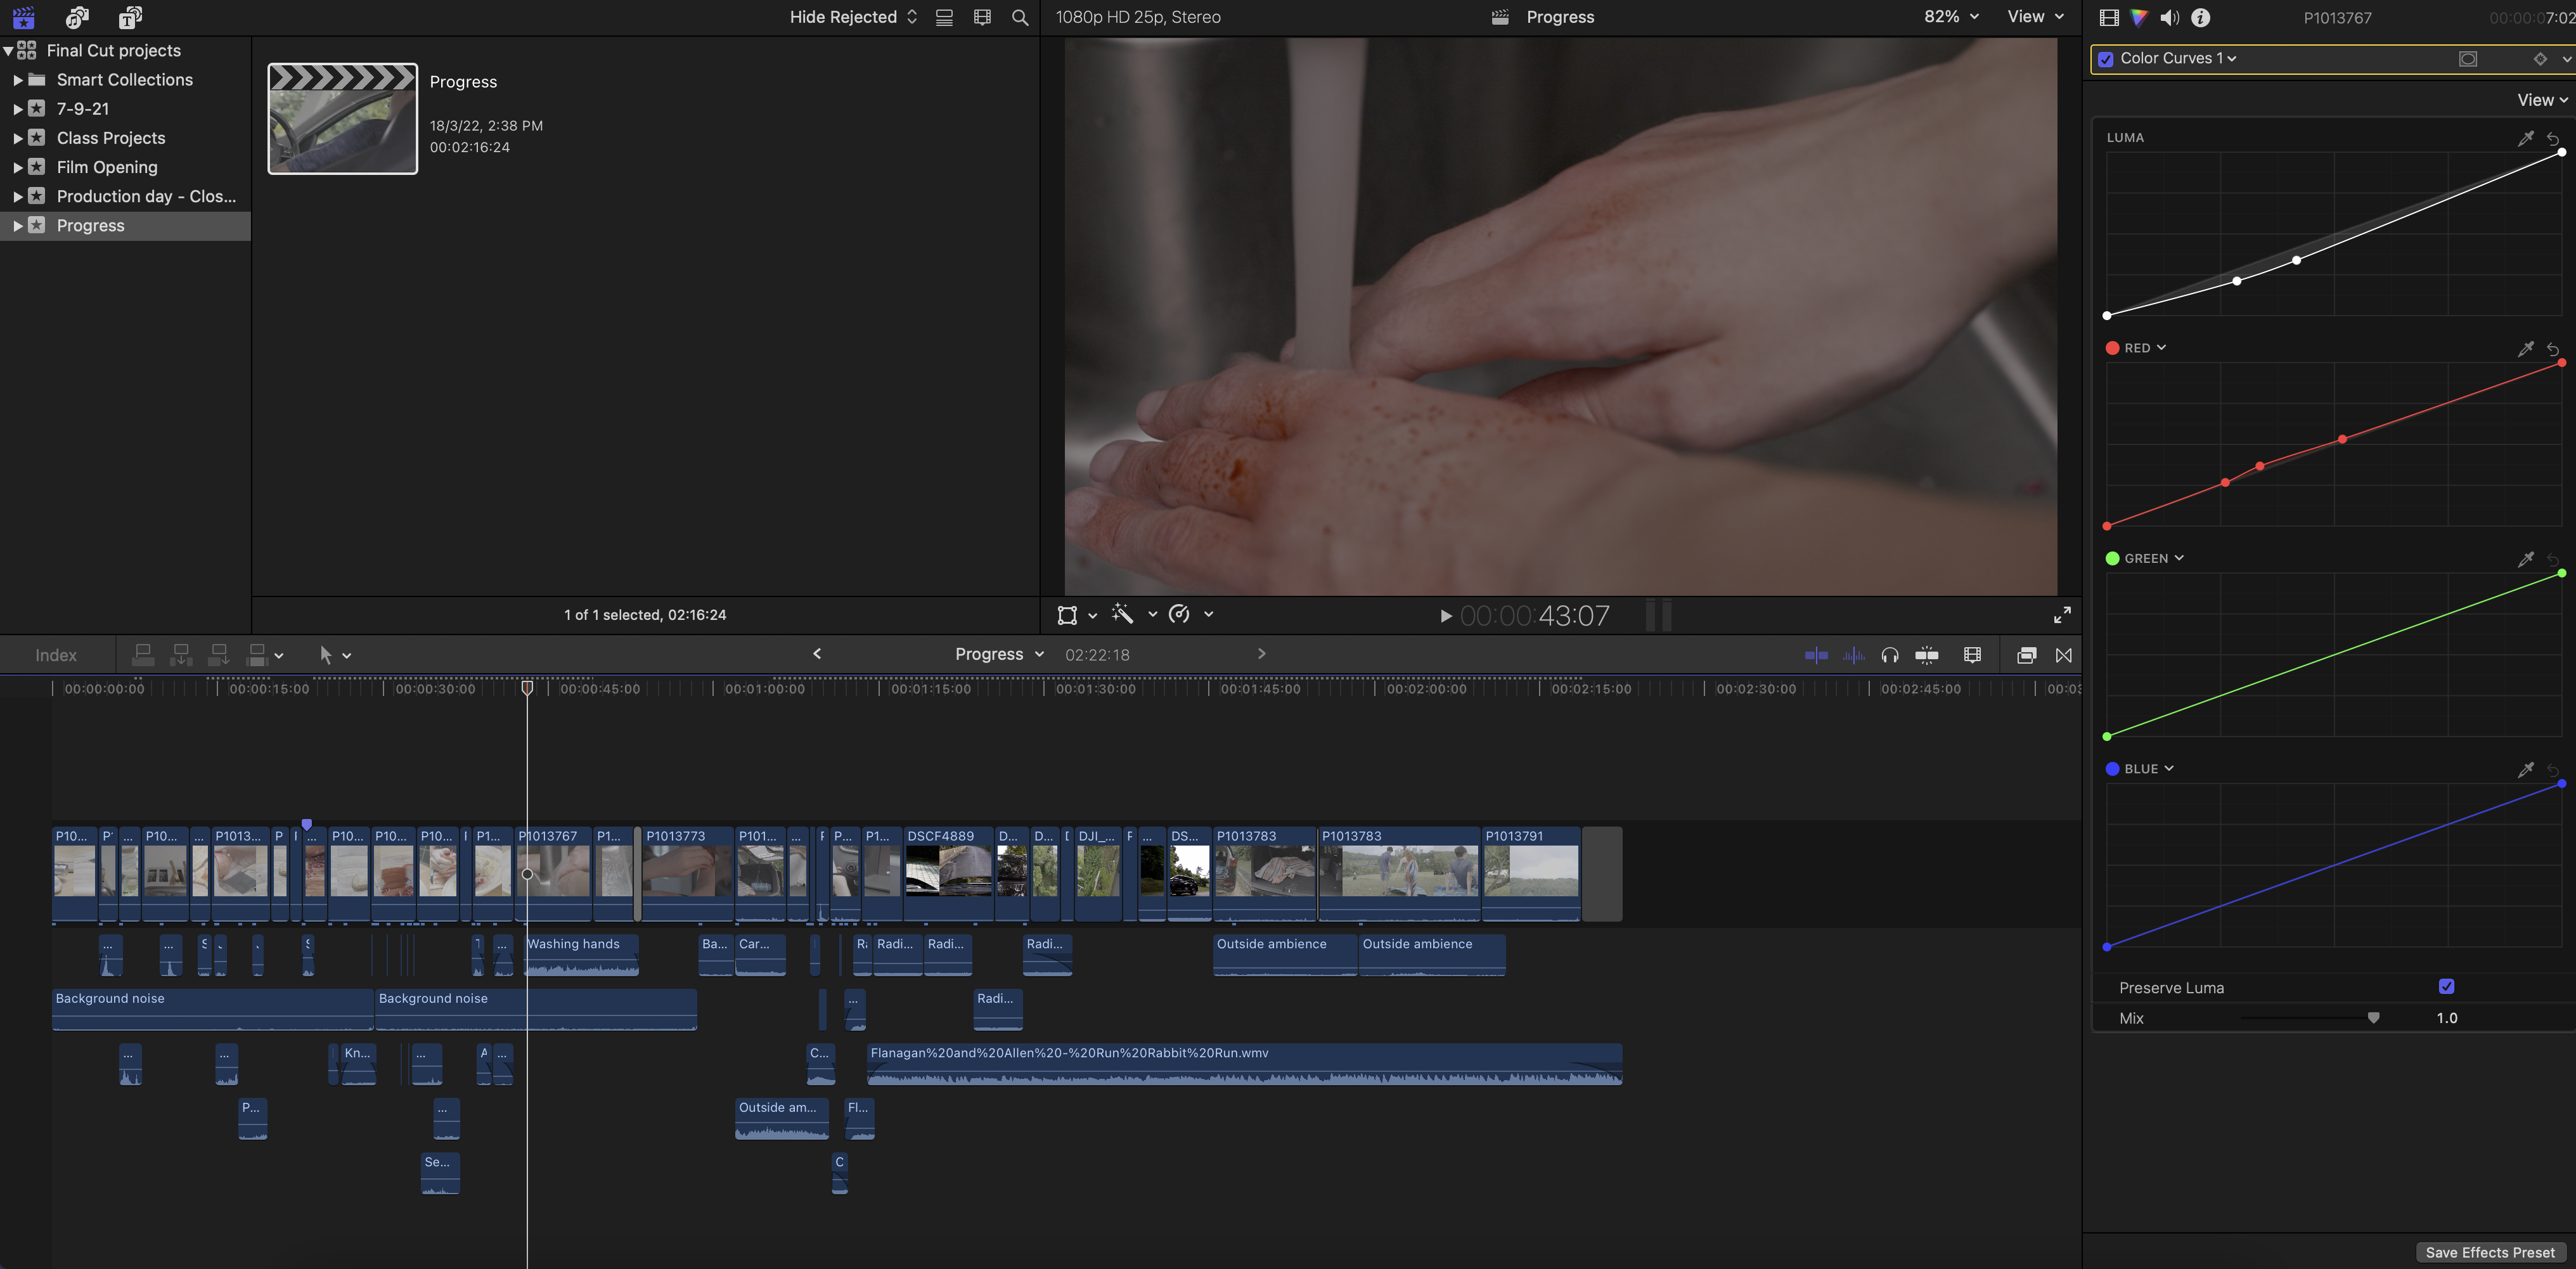Open the Titles and Generators sidebar
2576x1269 pixels.
click(x=130, y=17)
